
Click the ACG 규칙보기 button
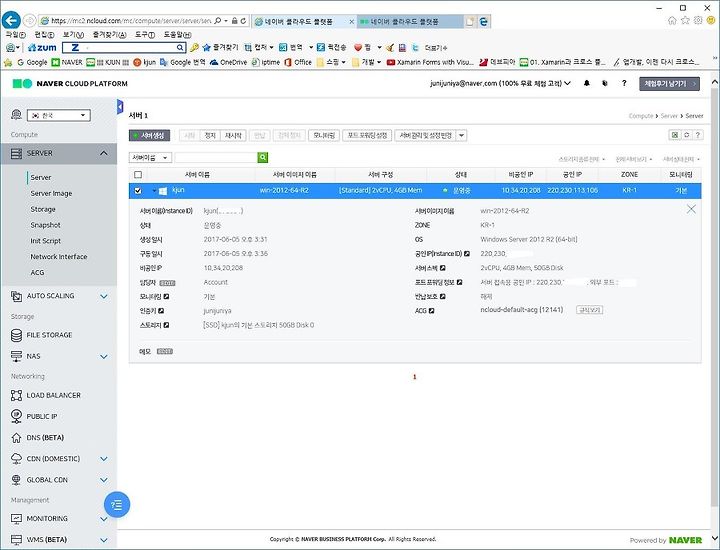click(590, 310)
